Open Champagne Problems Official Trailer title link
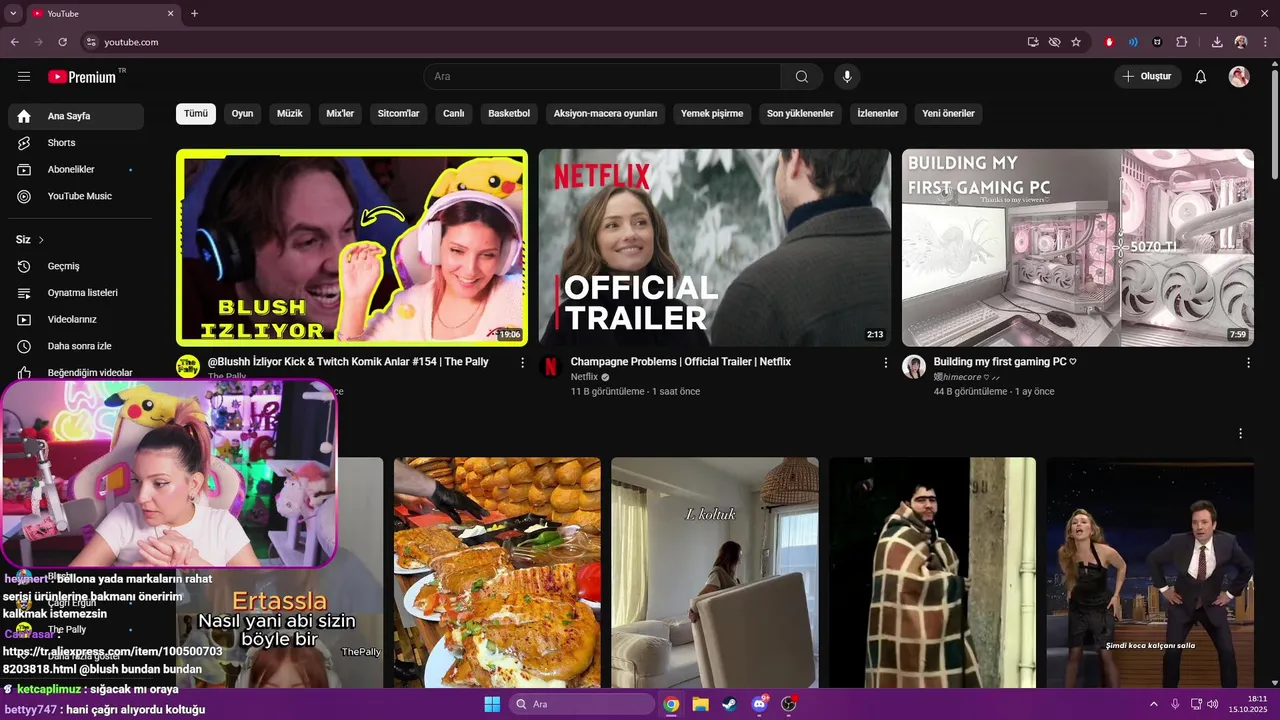This screenshot has width=1280, height=720. click(x=681, y=362)
